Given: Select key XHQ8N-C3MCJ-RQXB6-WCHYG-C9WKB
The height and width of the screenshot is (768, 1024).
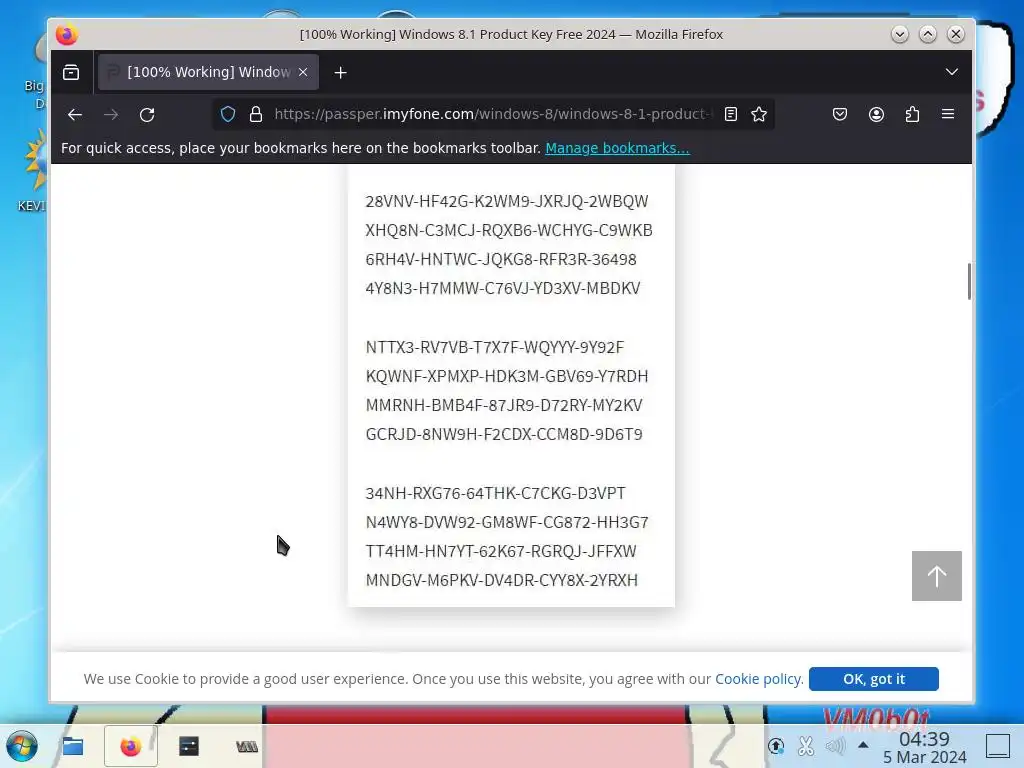Looking at the screenshot, I should [x=509, y=231].
